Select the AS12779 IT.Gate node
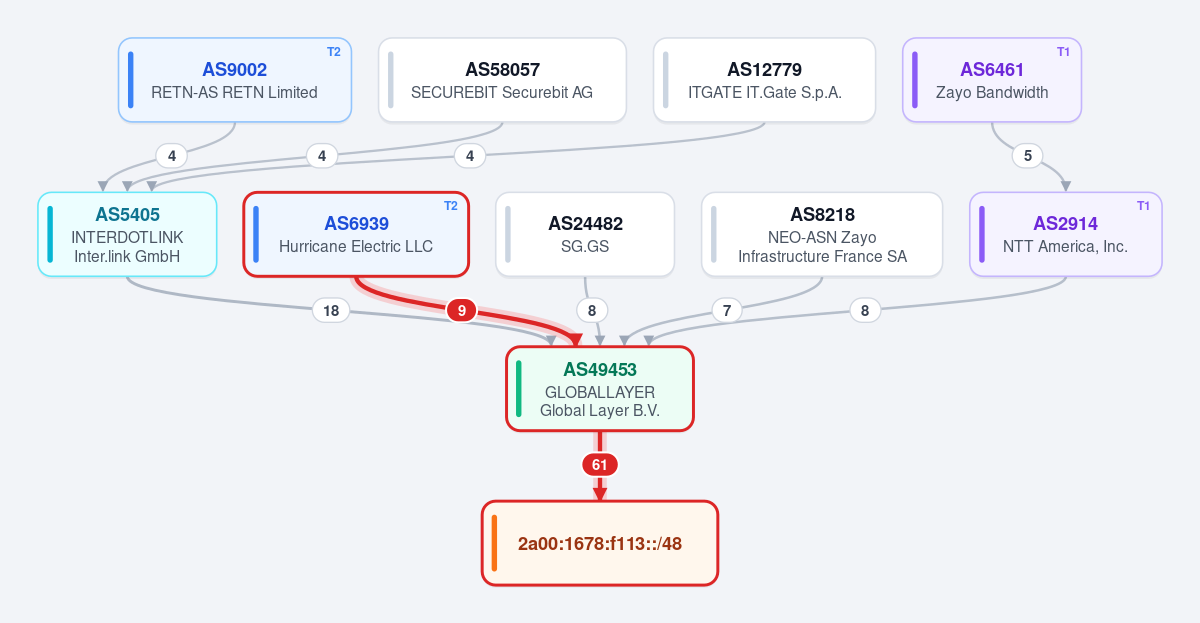The width and height of the screenshot is (1200, 623). point(765,80)
